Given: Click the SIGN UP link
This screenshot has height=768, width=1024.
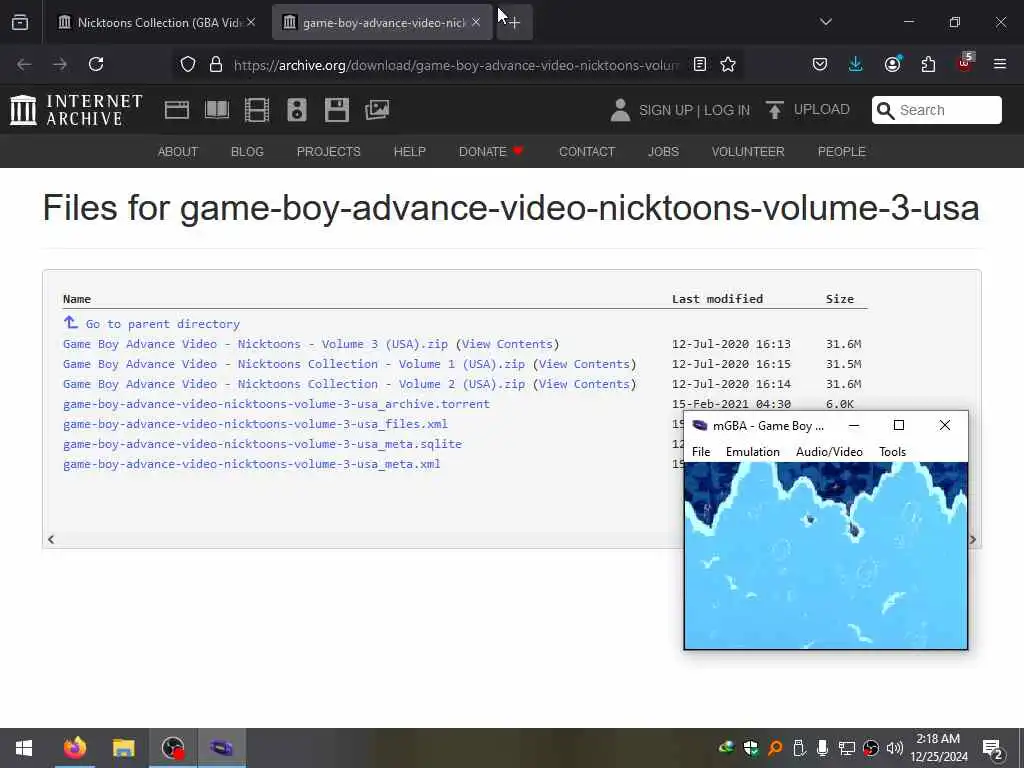Looking at the screenshot, I should (x=666, y=110).
